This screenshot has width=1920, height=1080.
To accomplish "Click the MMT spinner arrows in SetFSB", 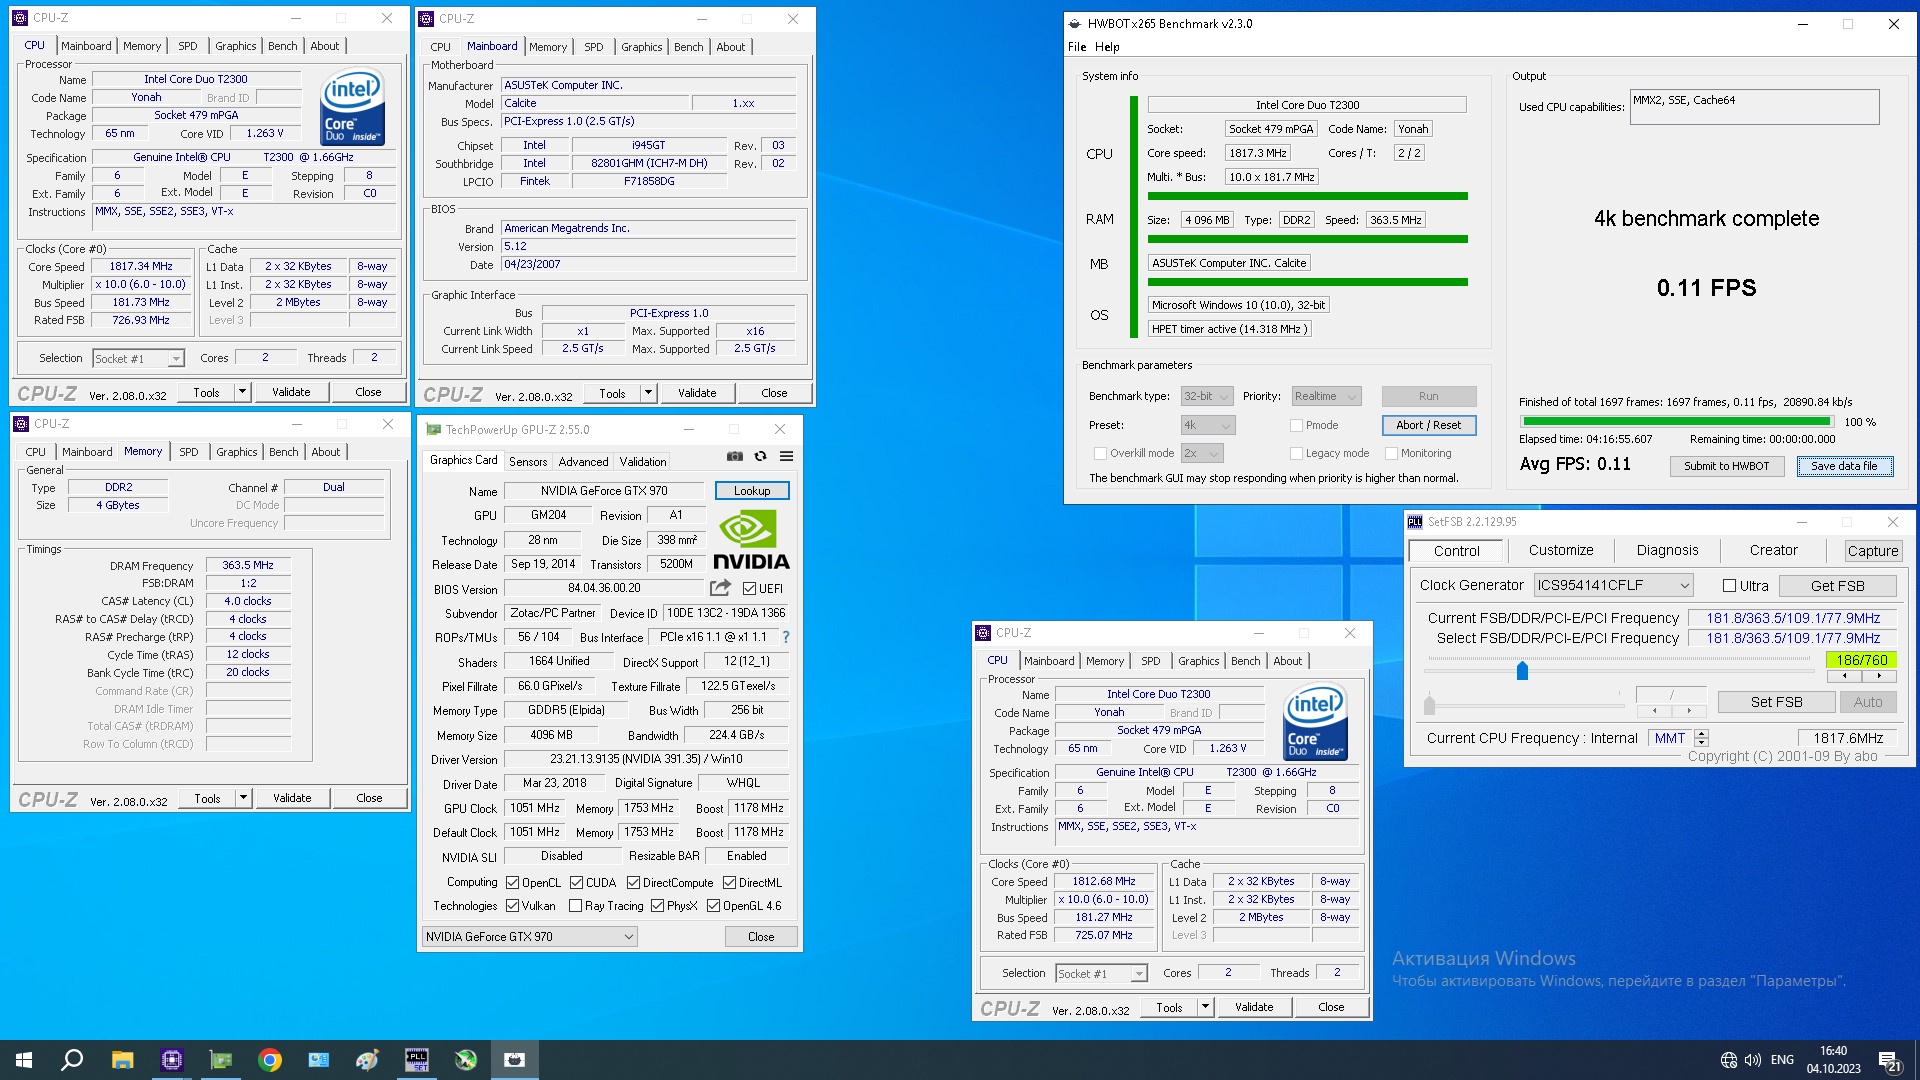I will point(1701,738).
